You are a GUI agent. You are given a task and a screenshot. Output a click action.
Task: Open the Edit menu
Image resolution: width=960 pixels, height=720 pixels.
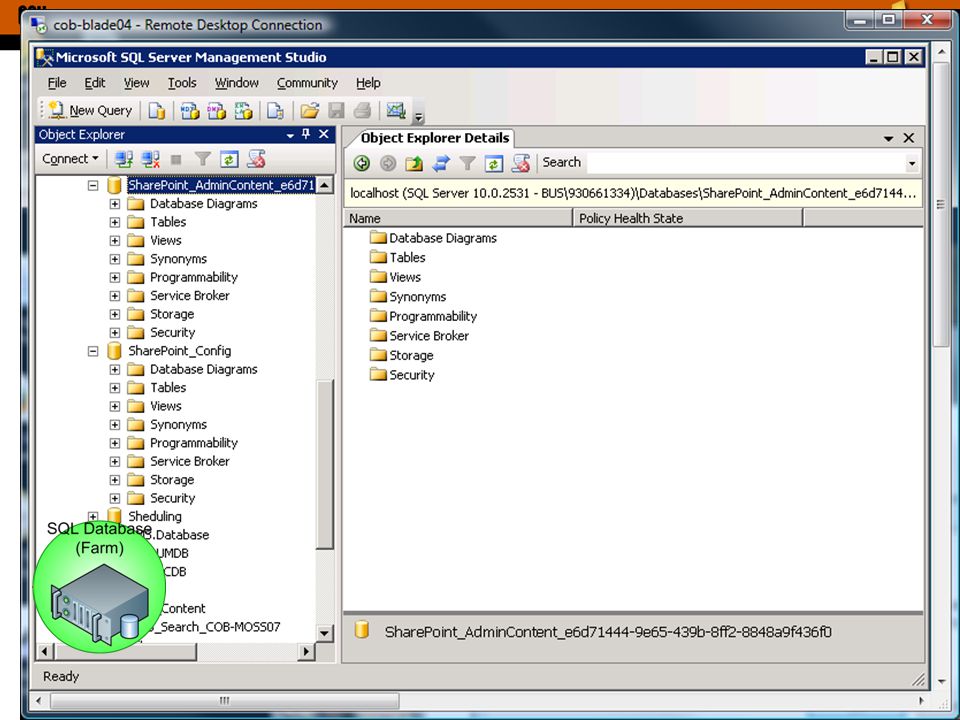coord(94,83)
